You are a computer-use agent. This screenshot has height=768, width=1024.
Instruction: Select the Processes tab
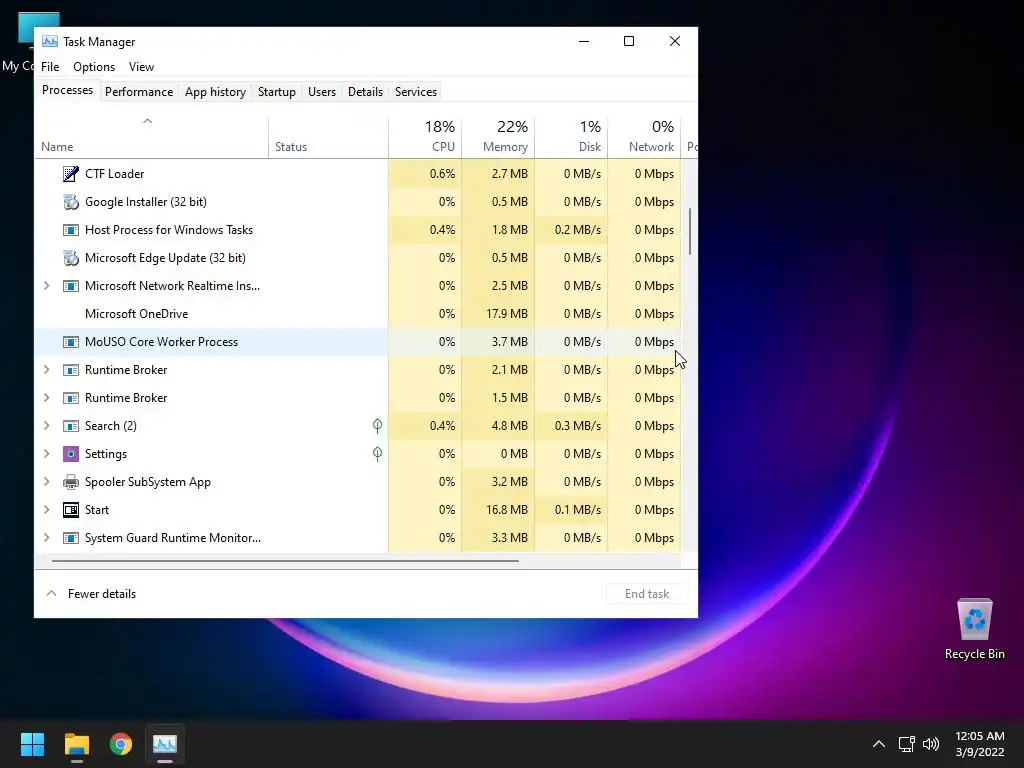[67, 90]
